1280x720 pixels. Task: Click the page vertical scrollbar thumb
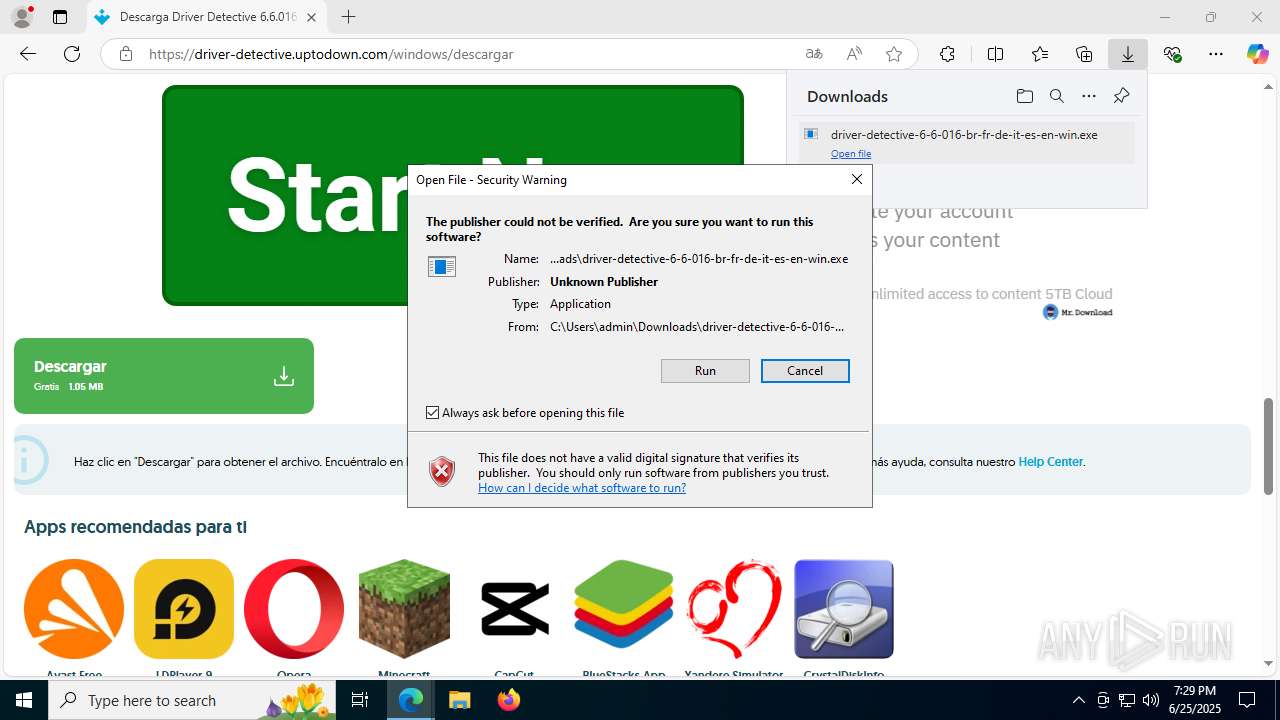[1268, 445]
